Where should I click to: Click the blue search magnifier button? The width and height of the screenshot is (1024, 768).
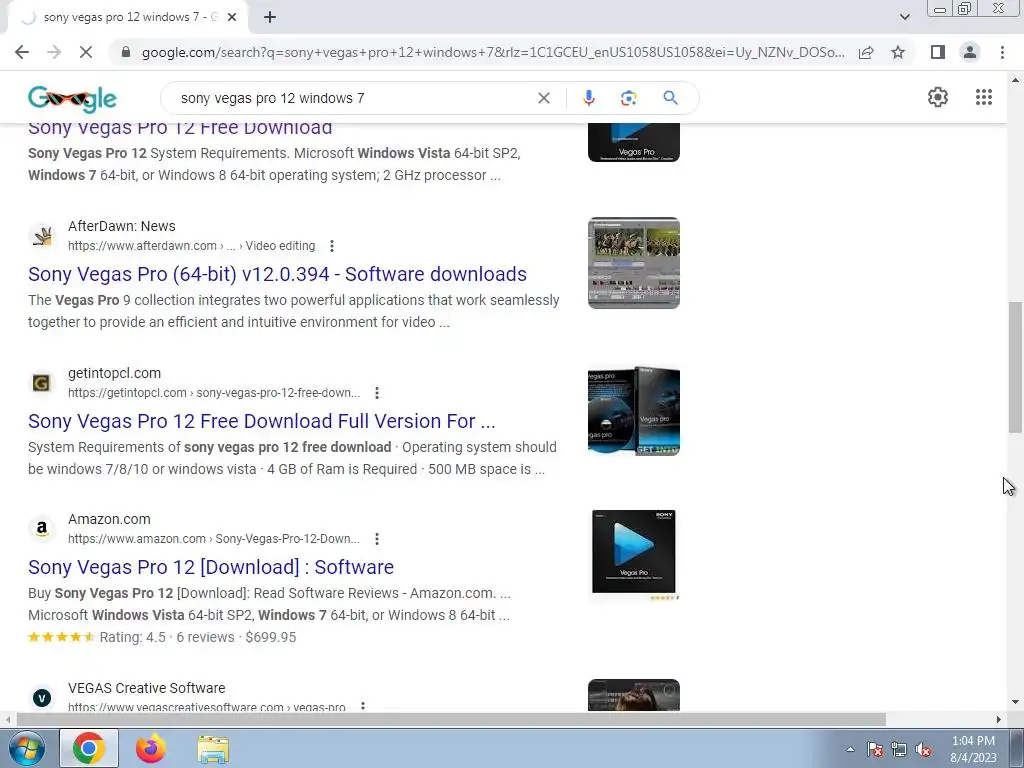point(670,98)
